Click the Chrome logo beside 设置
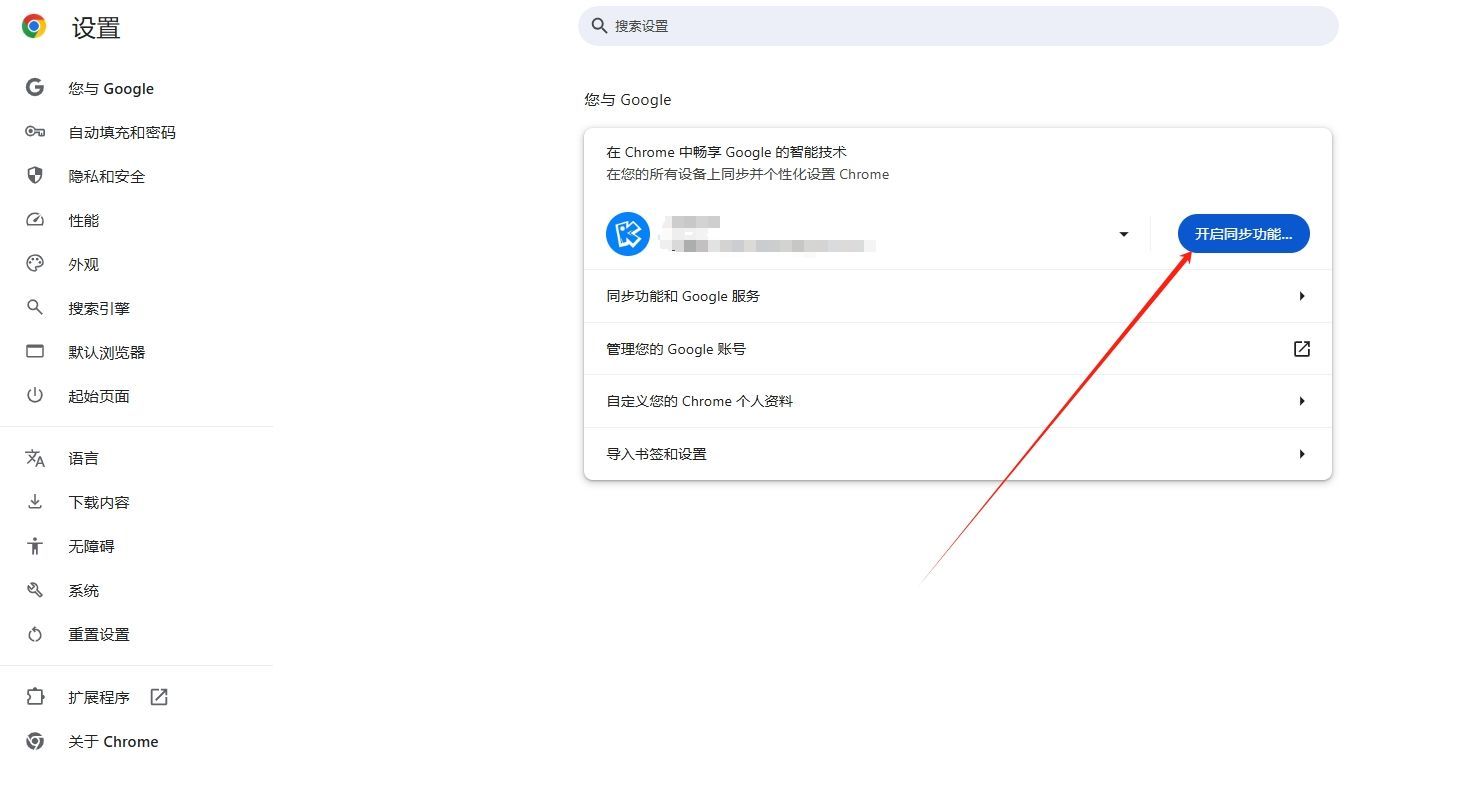Screen dimensions: 1458x797 click(x=34, y=27)
